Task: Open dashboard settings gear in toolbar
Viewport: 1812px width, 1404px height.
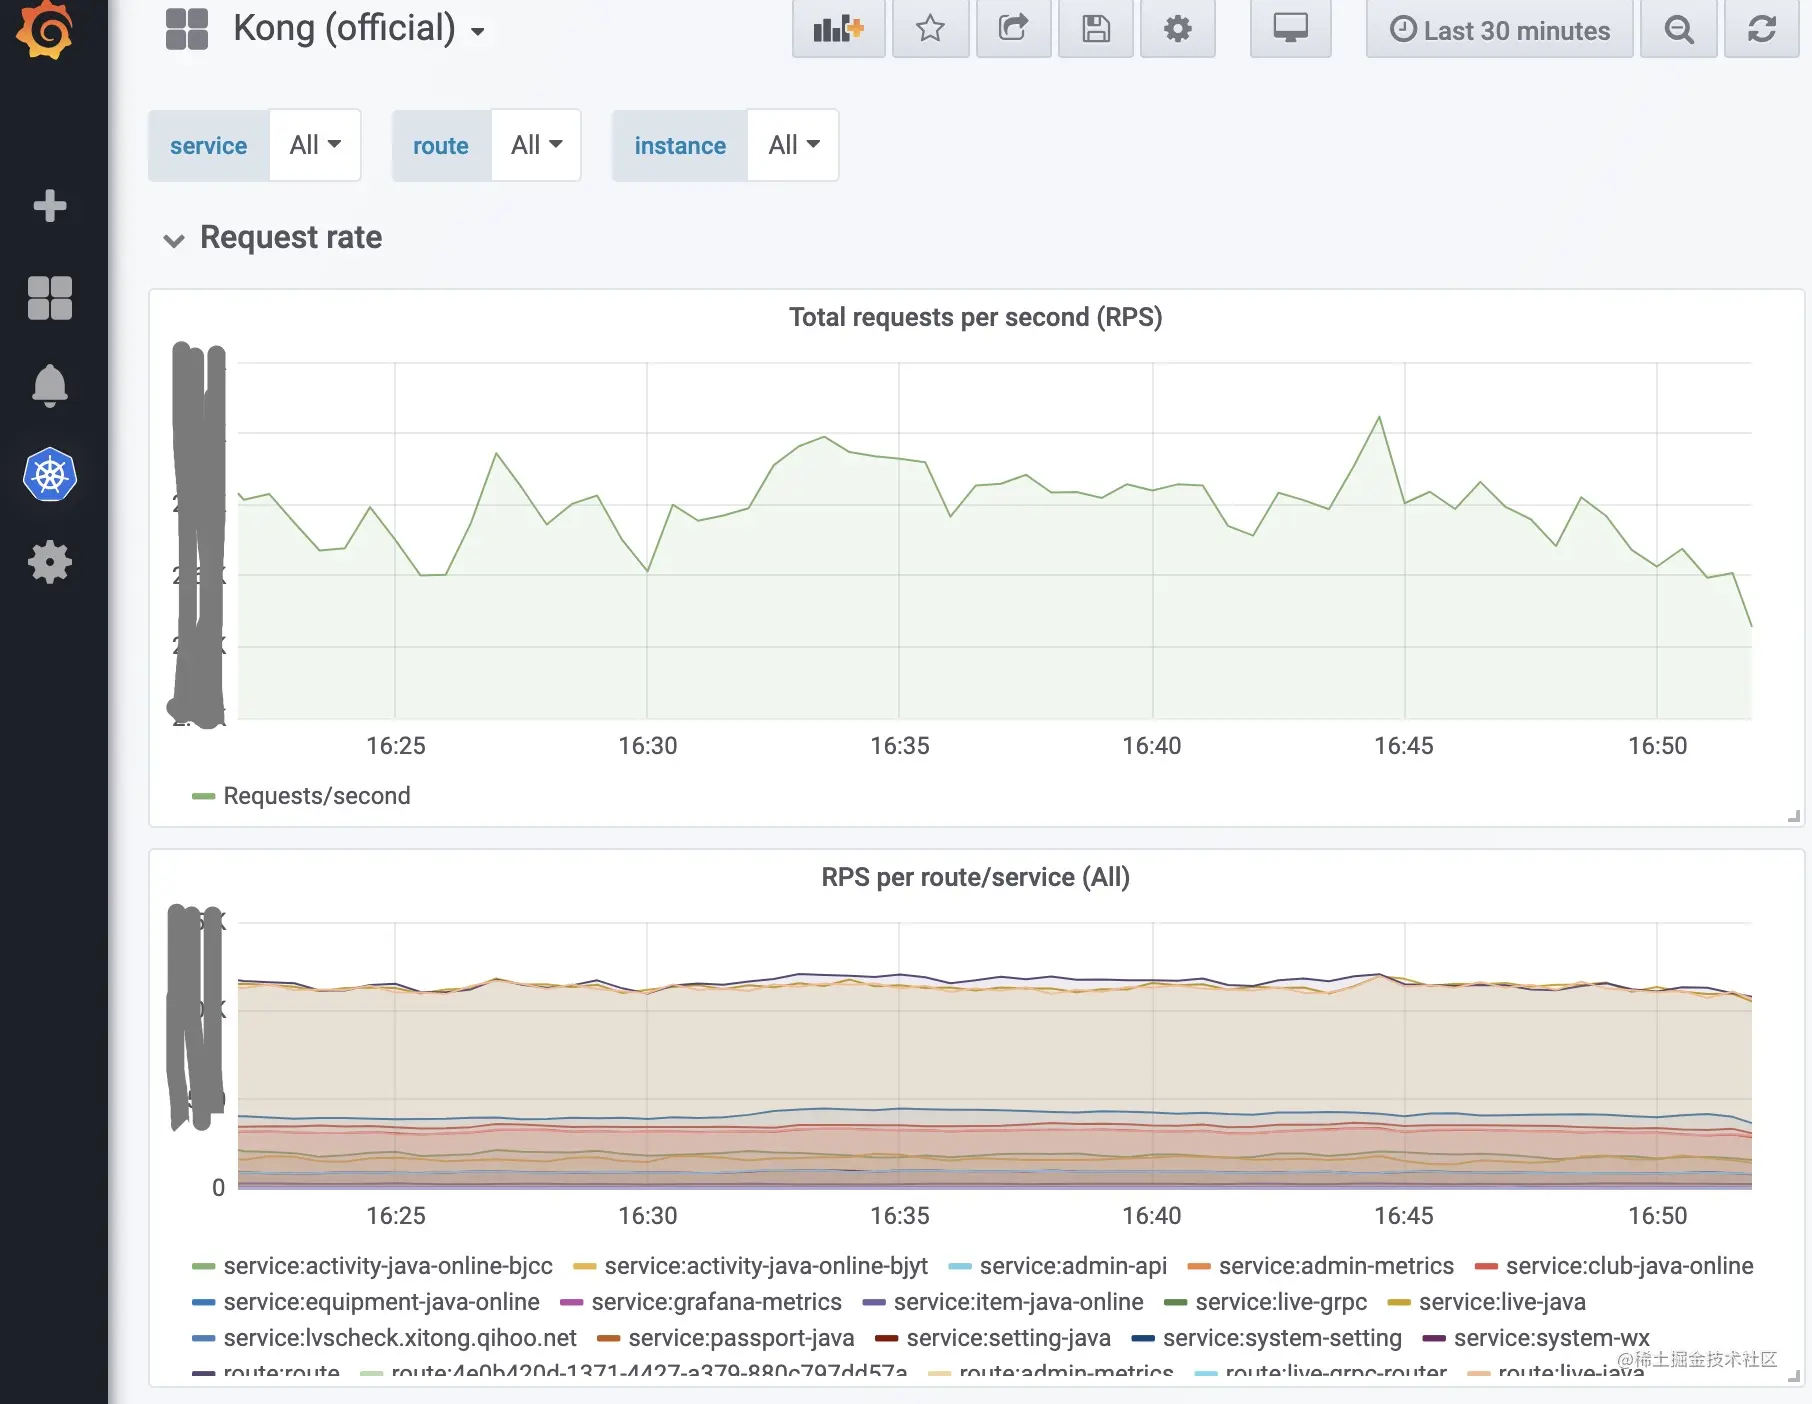Action: pyautogui.click(x=1178, y=29)
